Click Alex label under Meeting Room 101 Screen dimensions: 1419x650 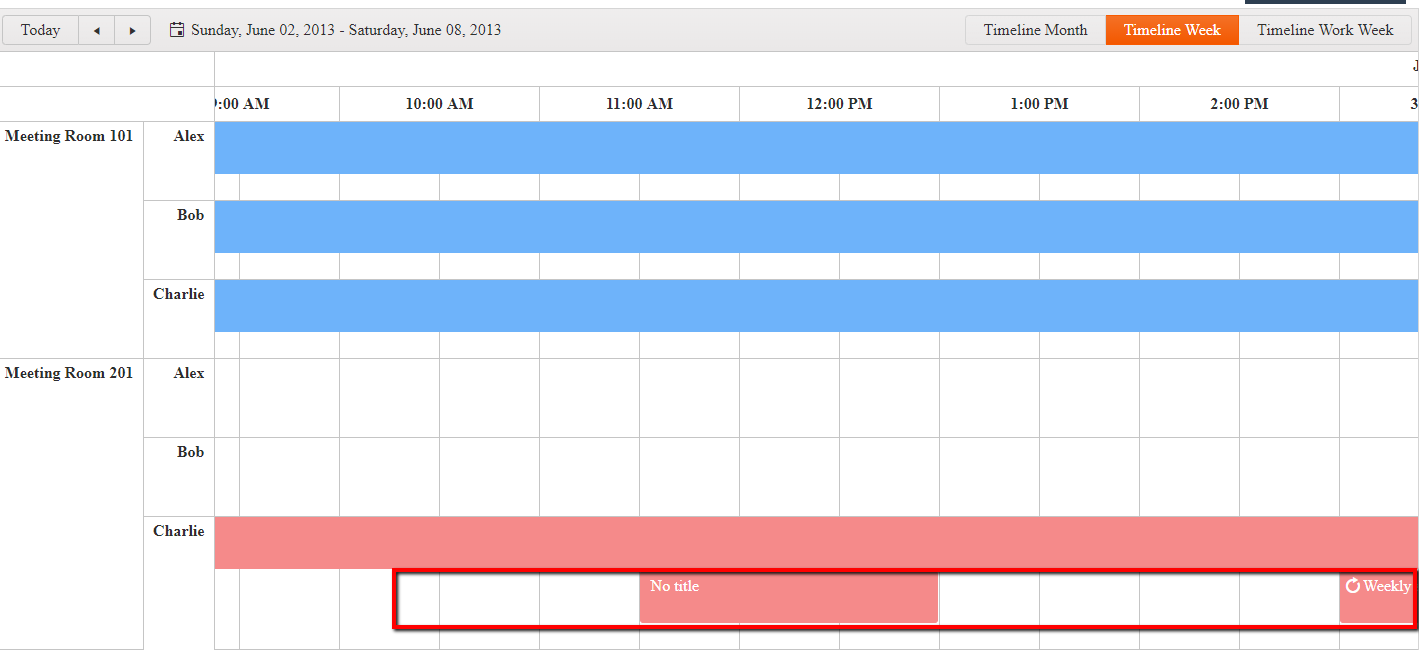[189, 136]
